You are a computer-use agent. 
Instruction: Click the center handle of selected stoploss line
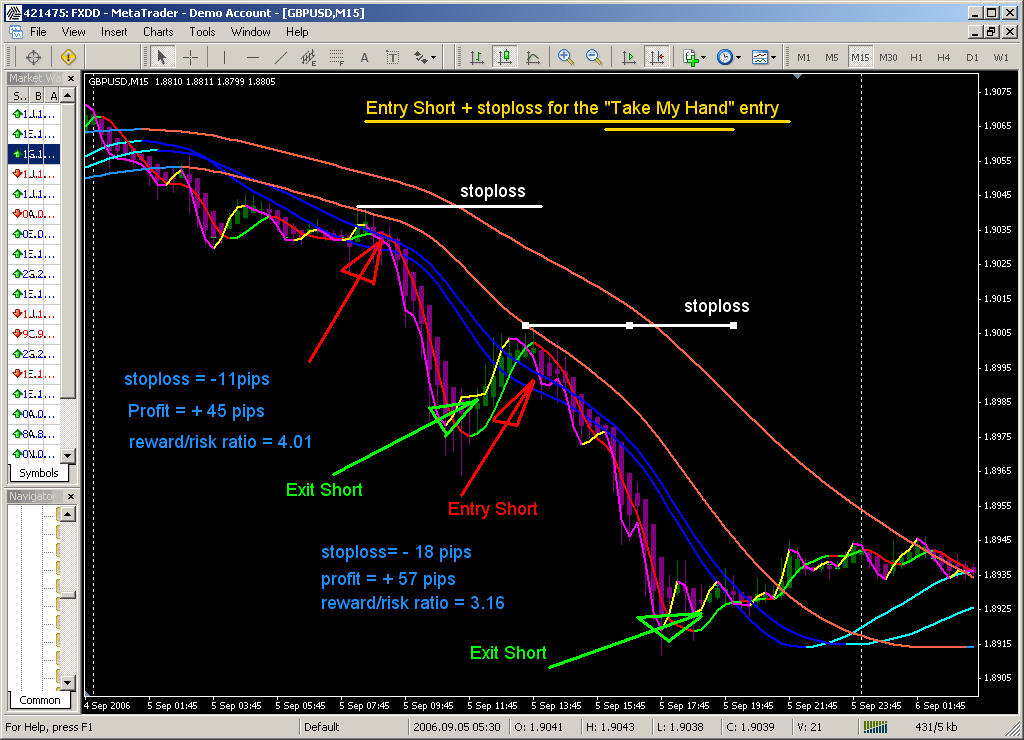(630, 325)
